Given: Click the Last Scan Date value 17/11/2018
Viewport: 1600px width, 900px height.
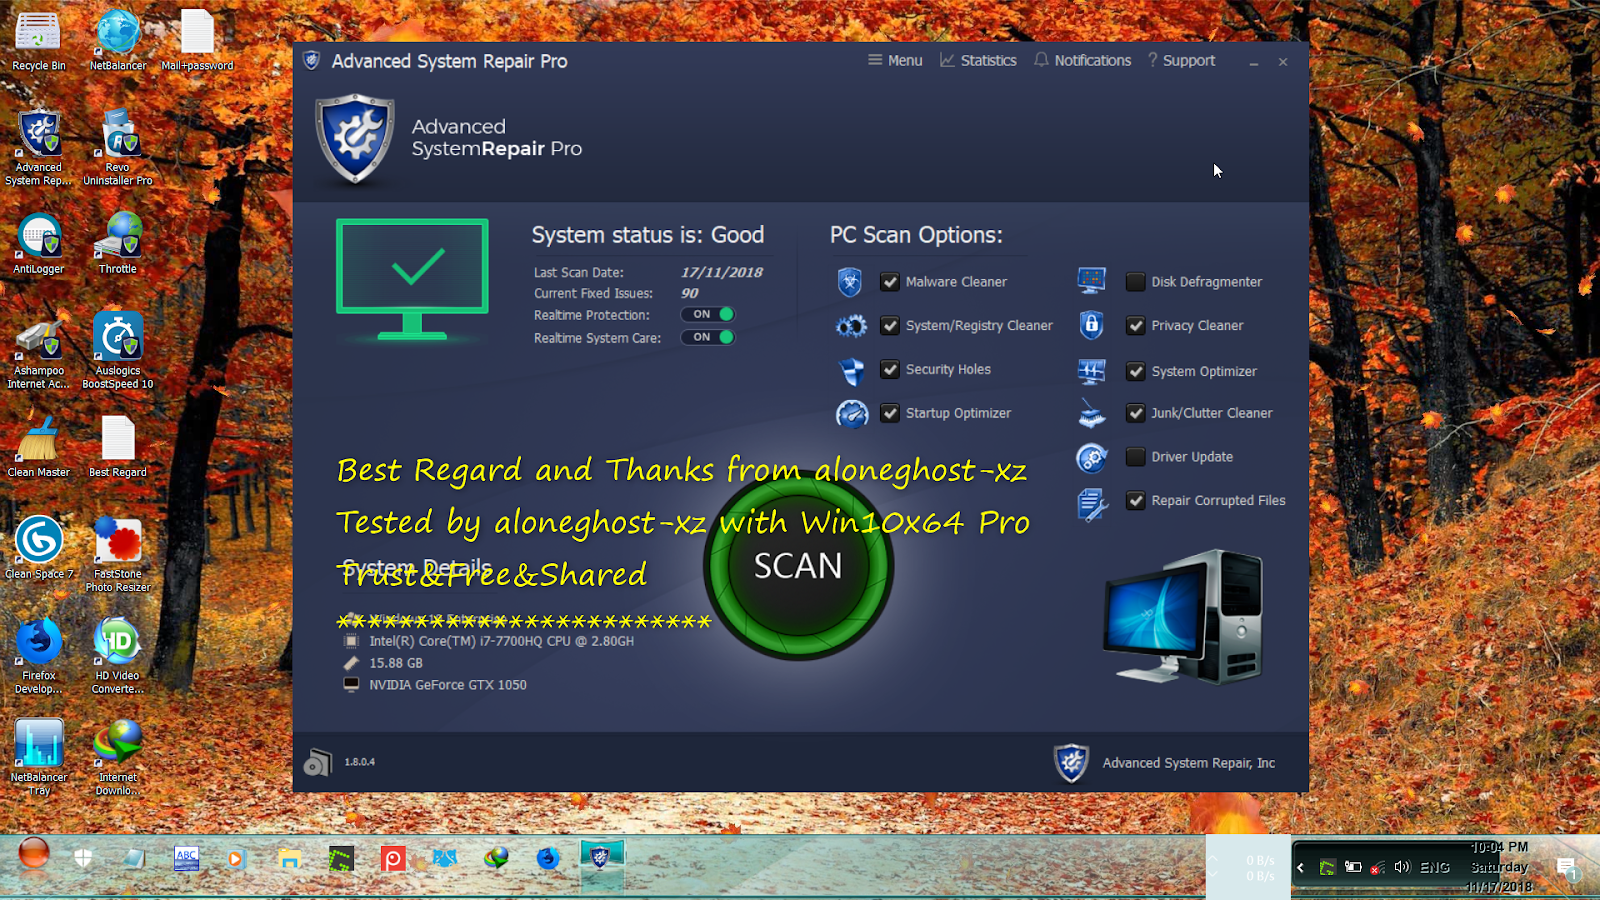Looking at the screenshot, I should coord(722,272).
